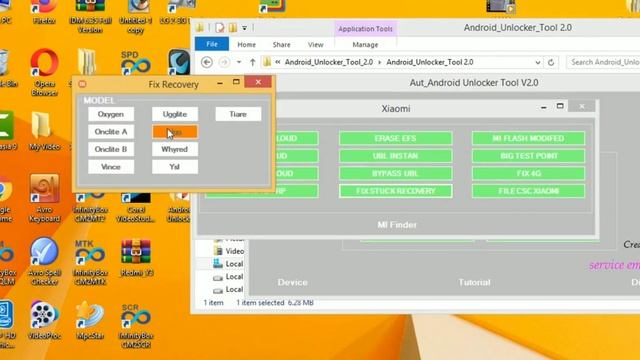Click Android_Unlocker_Tool_2.0 breadcrumb segment
Viewport: 640px width, 360px height.
tap(329, 62)
